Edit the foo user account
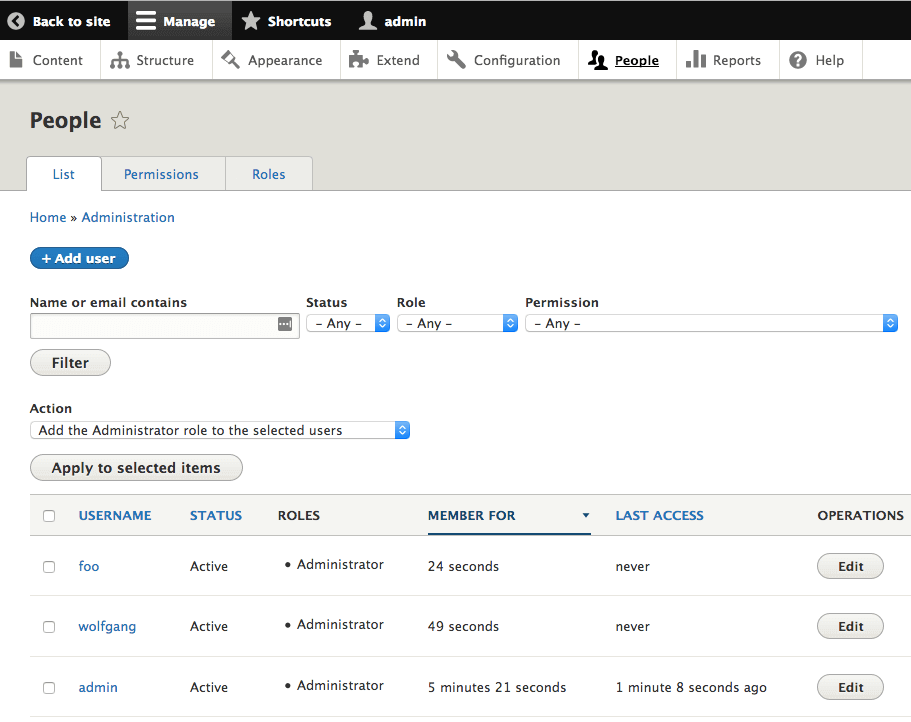Viewport: 911px width, 722px height. [850, 566]
